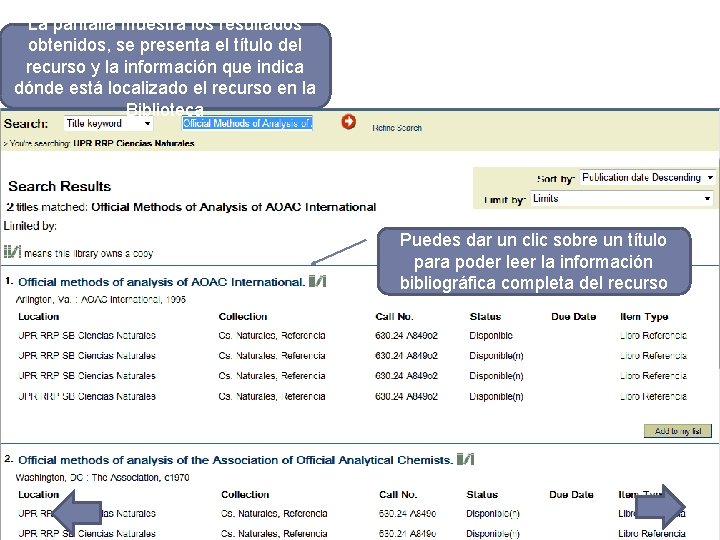Open the Sort by Publication date Descending dropdown
The image size is (720, 540).
(647, 177)
